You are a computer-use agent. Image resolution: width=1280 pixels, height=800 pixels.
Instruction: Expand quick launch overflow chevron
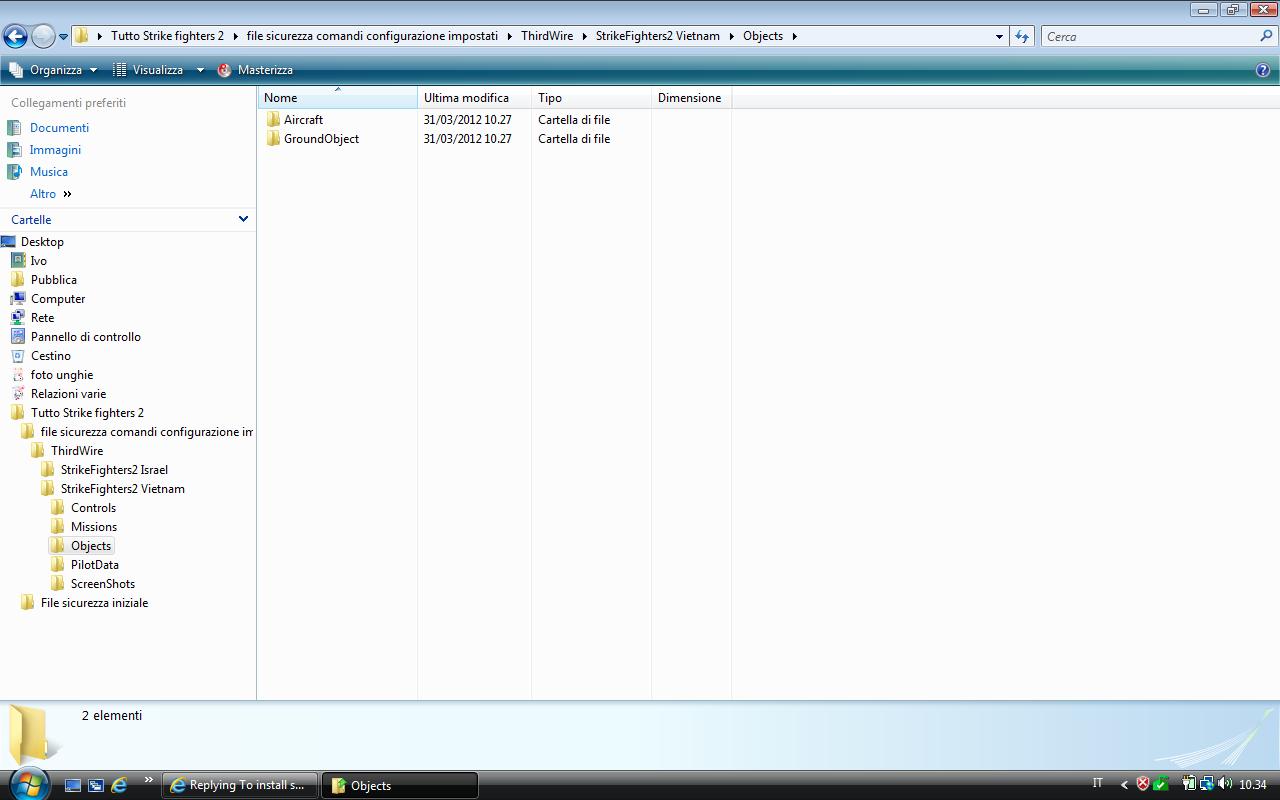coord(149,780)
